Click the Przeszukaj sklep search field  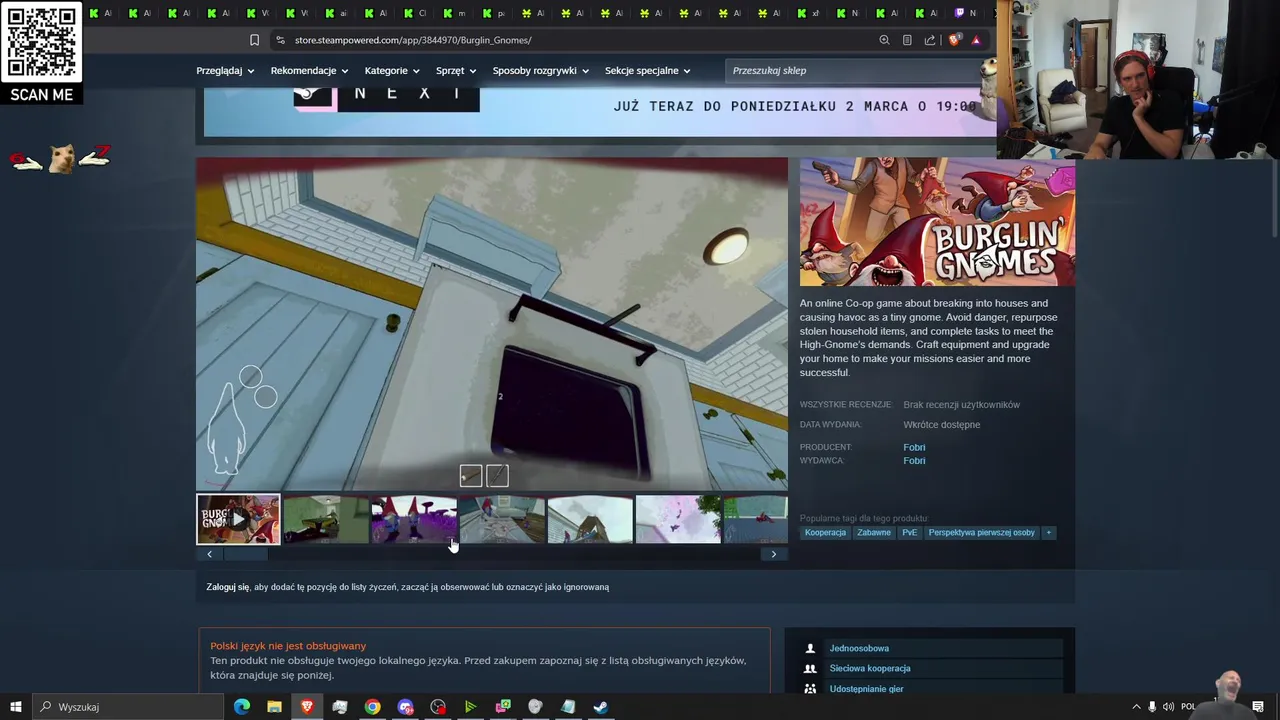[860, 71]
